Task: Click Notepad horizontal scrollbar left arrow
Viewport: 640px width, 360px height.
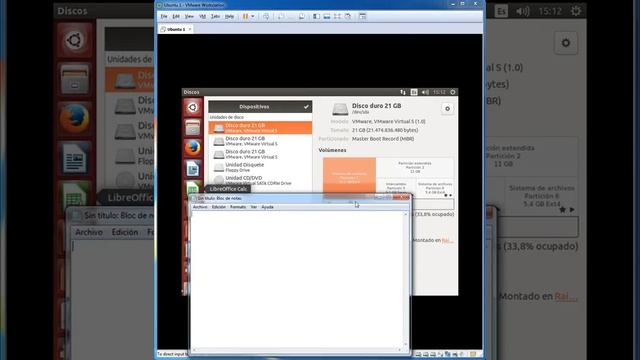Action: pos(194,349)
